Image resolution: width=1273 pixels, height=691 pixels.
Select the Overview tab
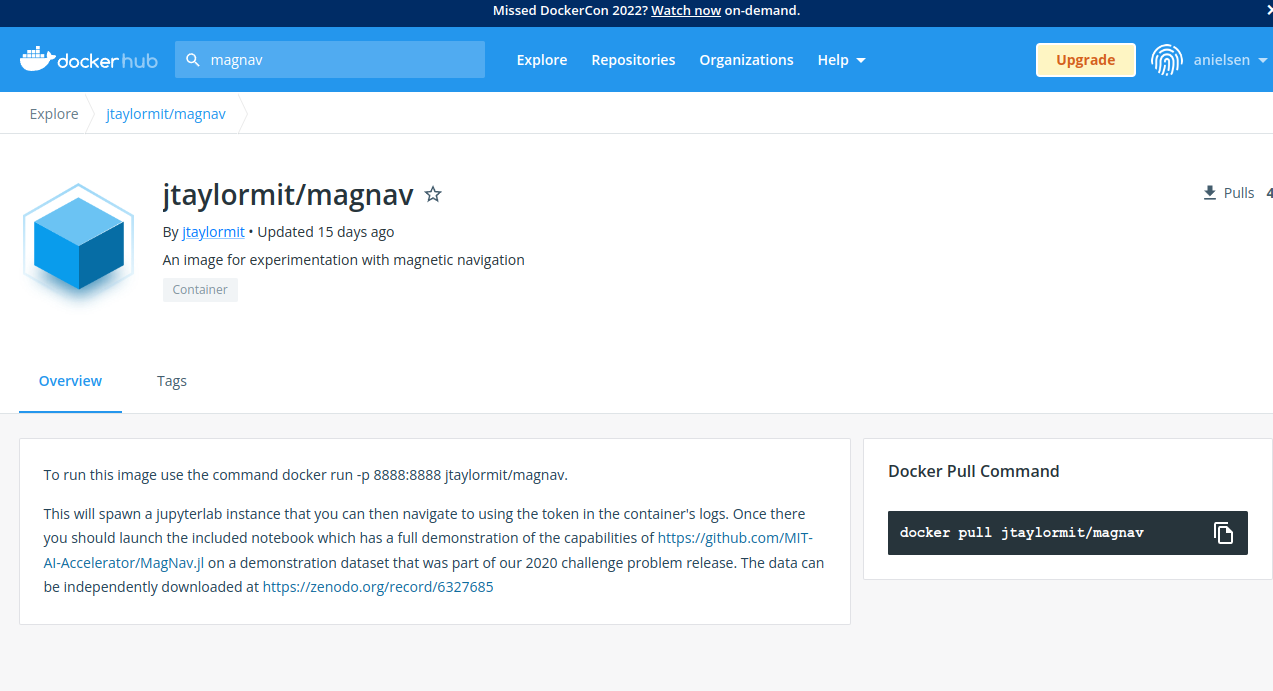pyautogui.click(x=70, y=381)
